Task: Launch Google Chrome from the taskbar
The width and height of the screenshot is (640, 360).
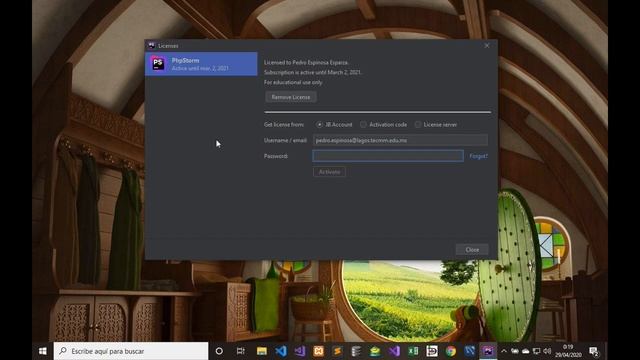Action: point(451,351)
